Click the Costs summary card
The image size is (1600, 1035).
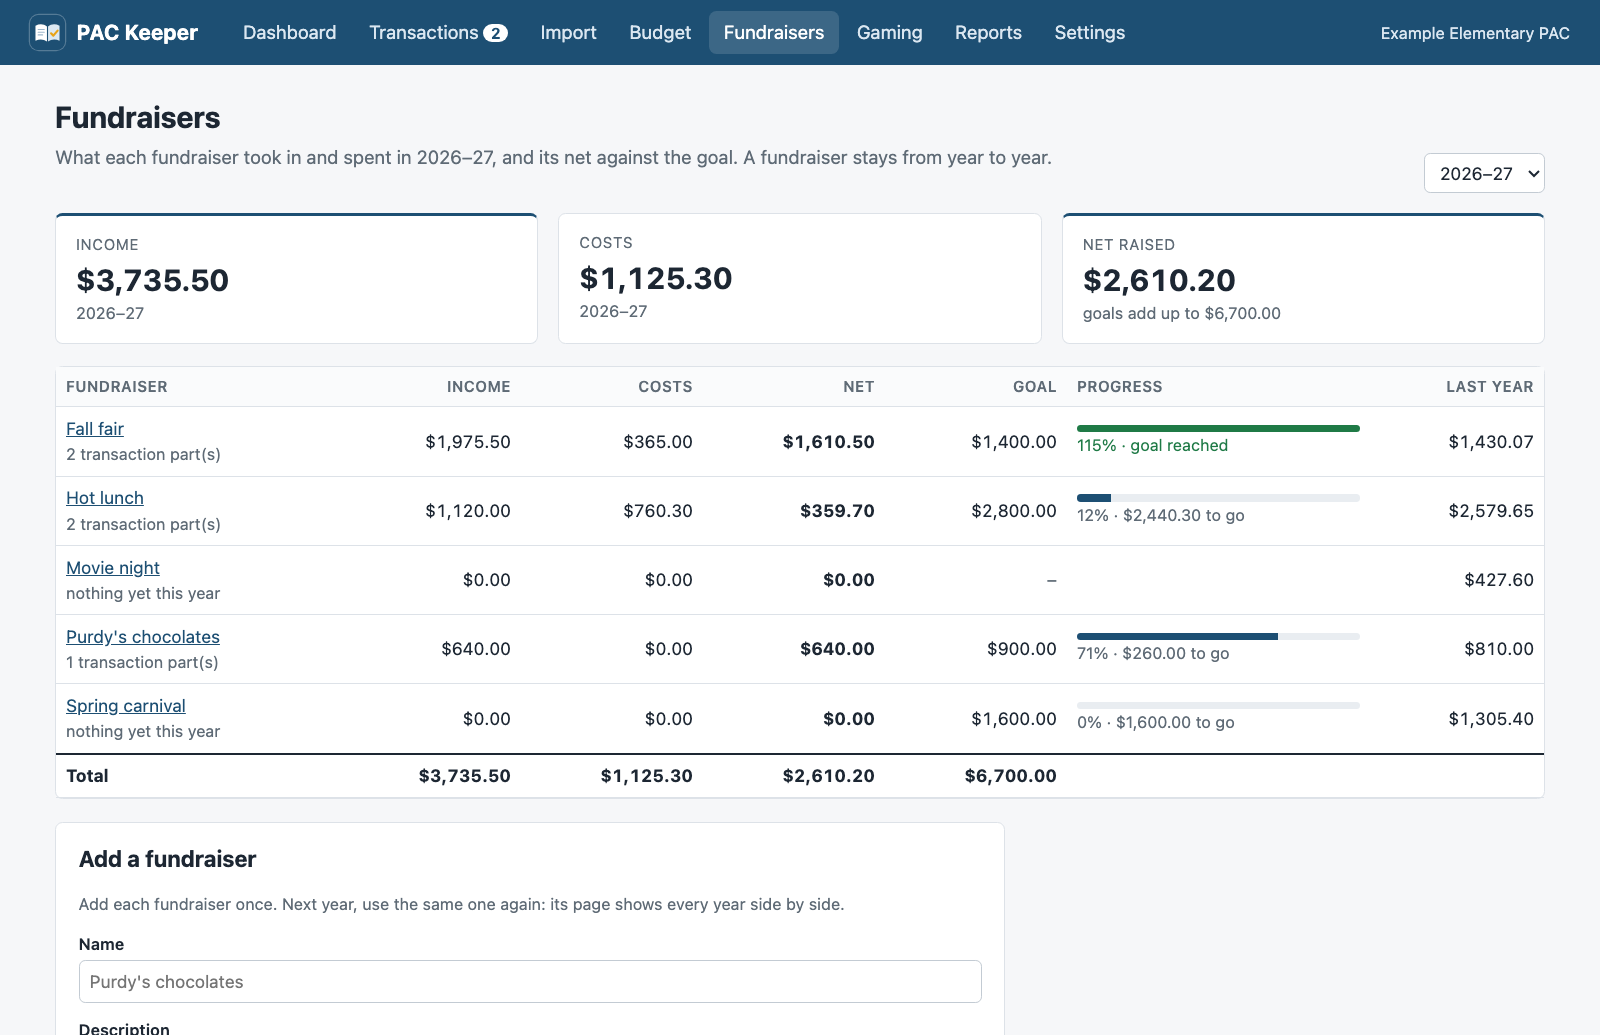(800, 278)
